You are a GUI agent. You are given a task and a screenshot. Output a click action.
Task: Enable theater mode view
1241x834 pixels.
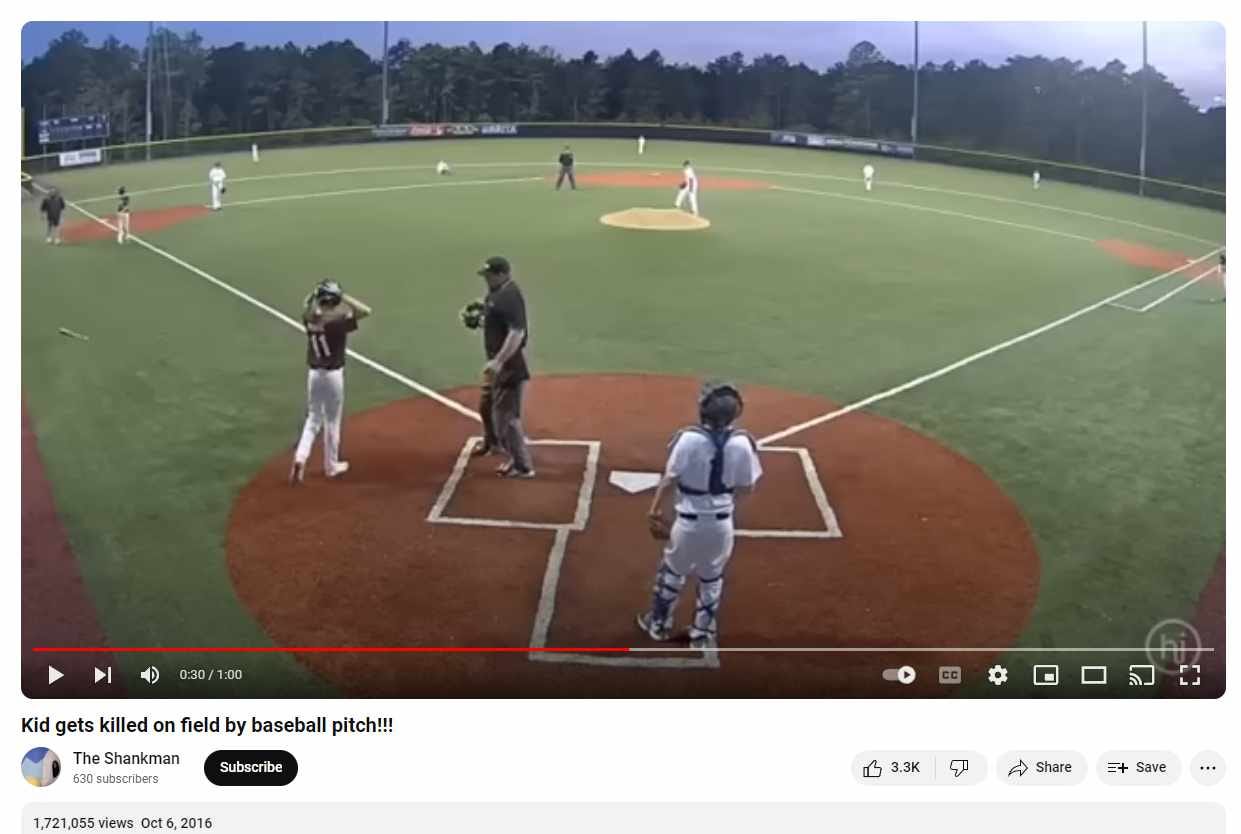click(x=1094, y=675)
